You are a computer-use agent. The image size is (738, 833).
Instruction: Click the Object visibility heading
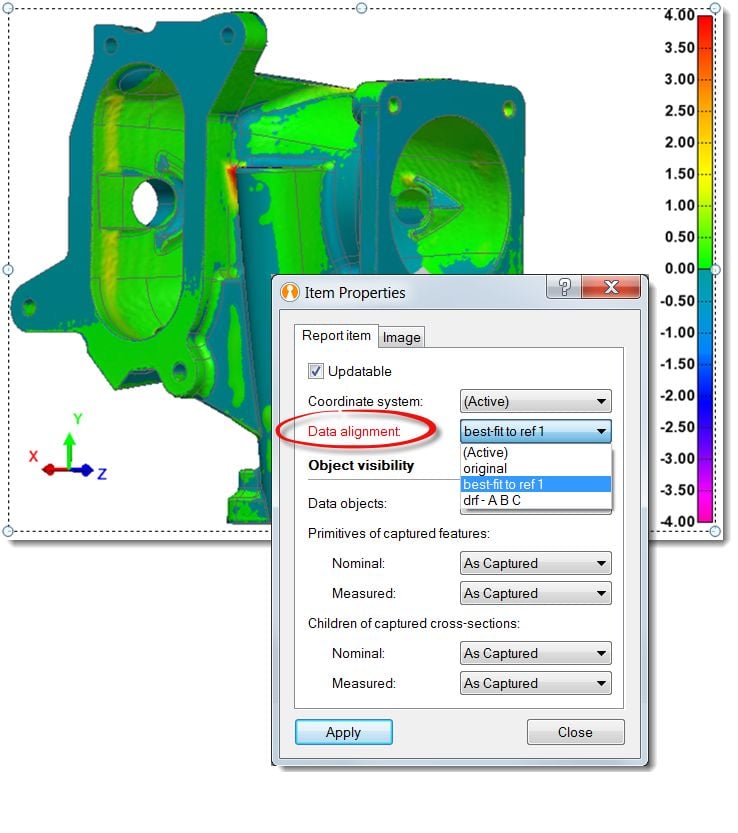(x=361, y=465)
